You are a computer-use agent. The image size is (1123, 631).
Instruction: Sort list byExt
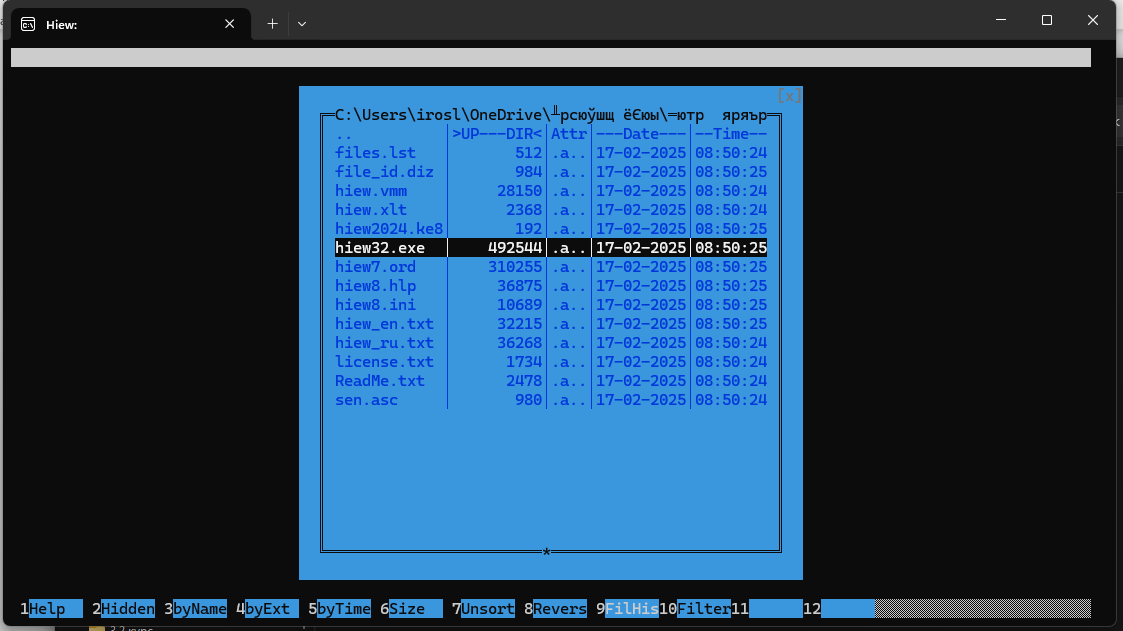(267, 609)
